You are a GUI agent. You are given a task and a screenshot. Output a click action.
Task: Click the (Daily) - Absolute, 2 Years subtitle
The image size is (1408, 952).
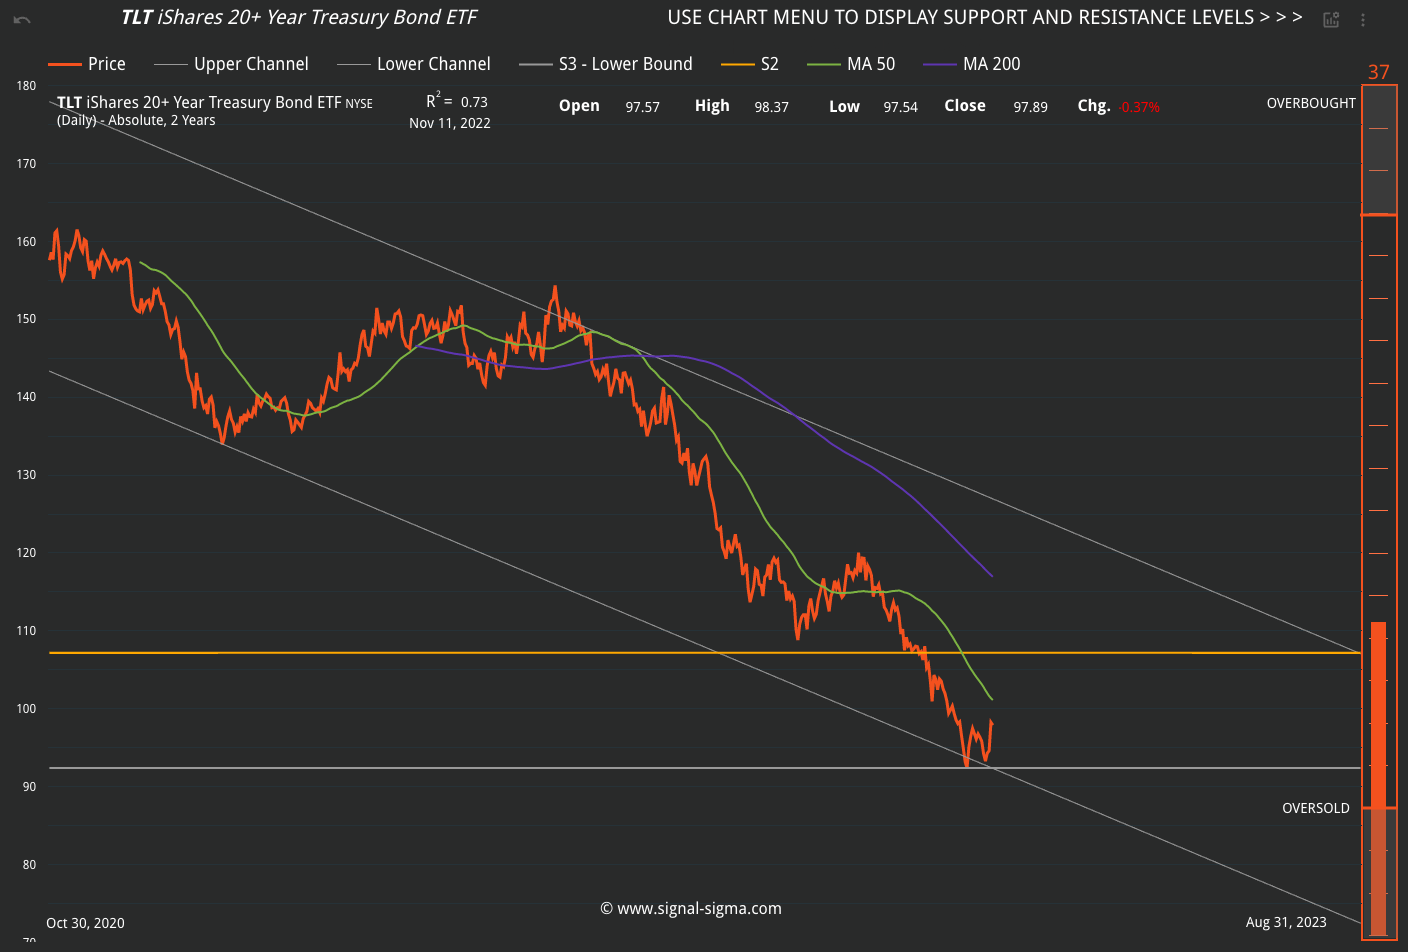(136, 120)
